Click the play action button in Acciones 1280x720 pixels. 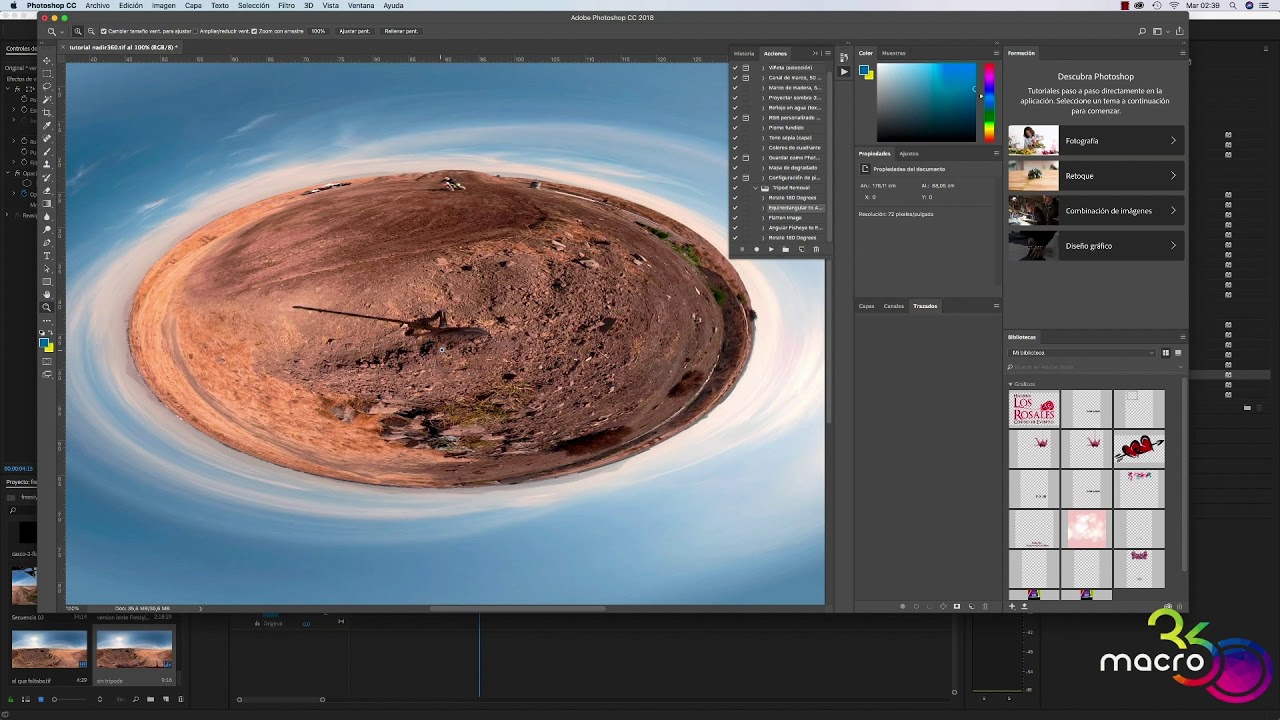pos(771,249)
